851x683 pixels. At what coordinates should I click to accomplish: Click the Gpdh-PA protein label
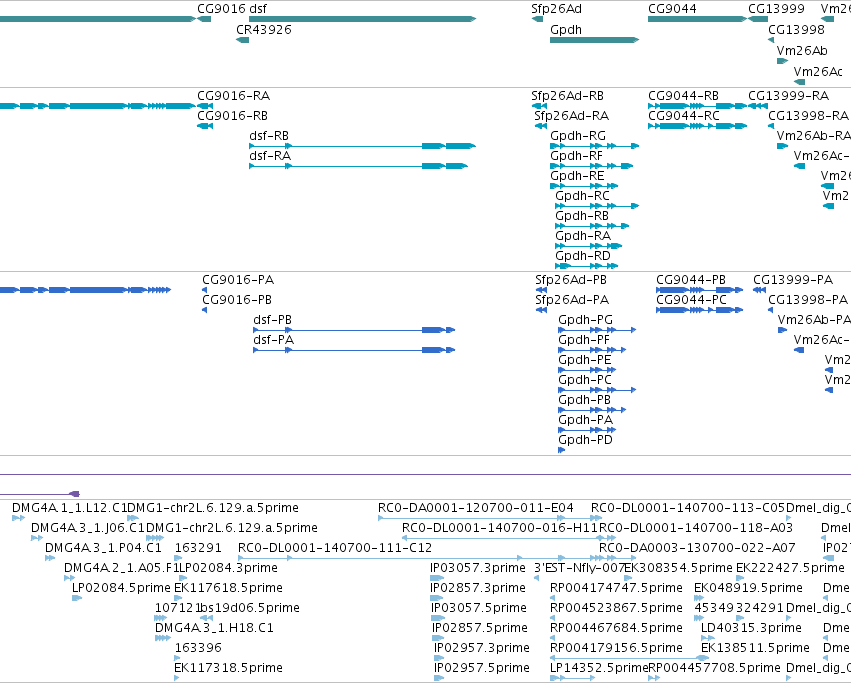pyautogui.click(x=586, y=421)
